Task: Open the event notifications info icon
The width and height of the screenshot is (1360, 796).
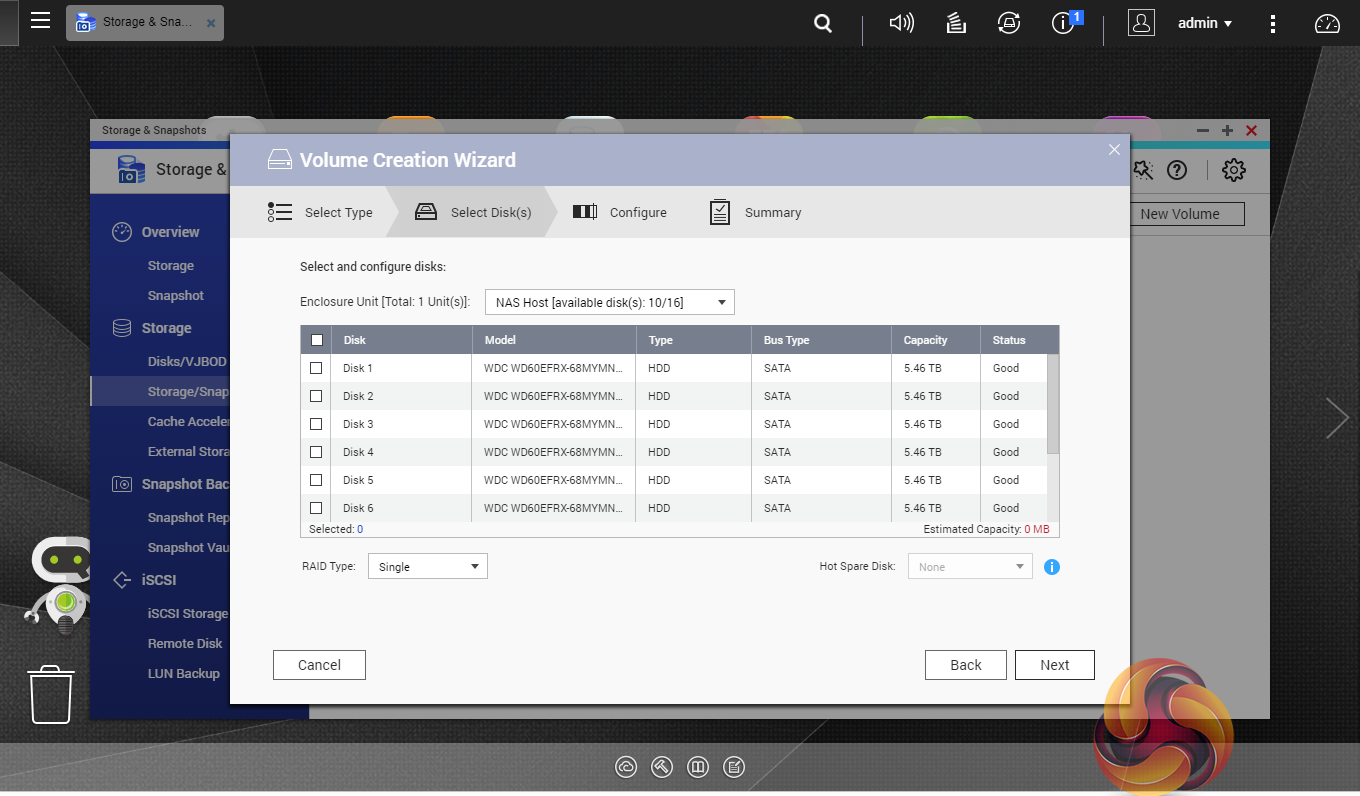Action: 1064,23
